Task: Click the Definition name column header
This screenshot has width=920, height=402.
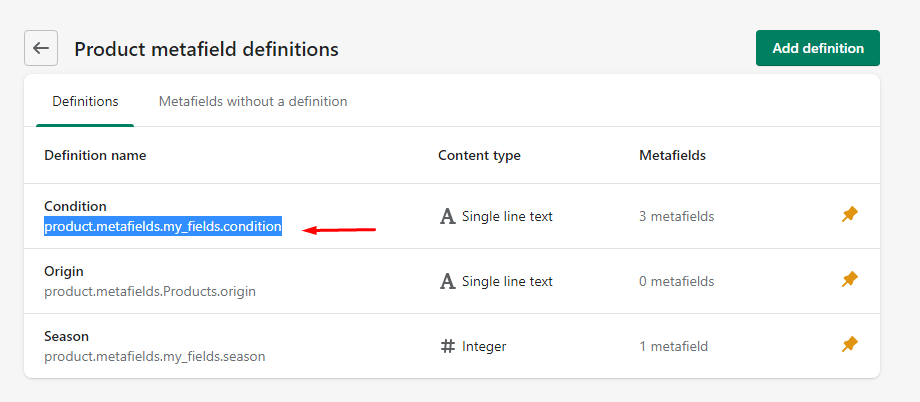Action: pos(95,155)
